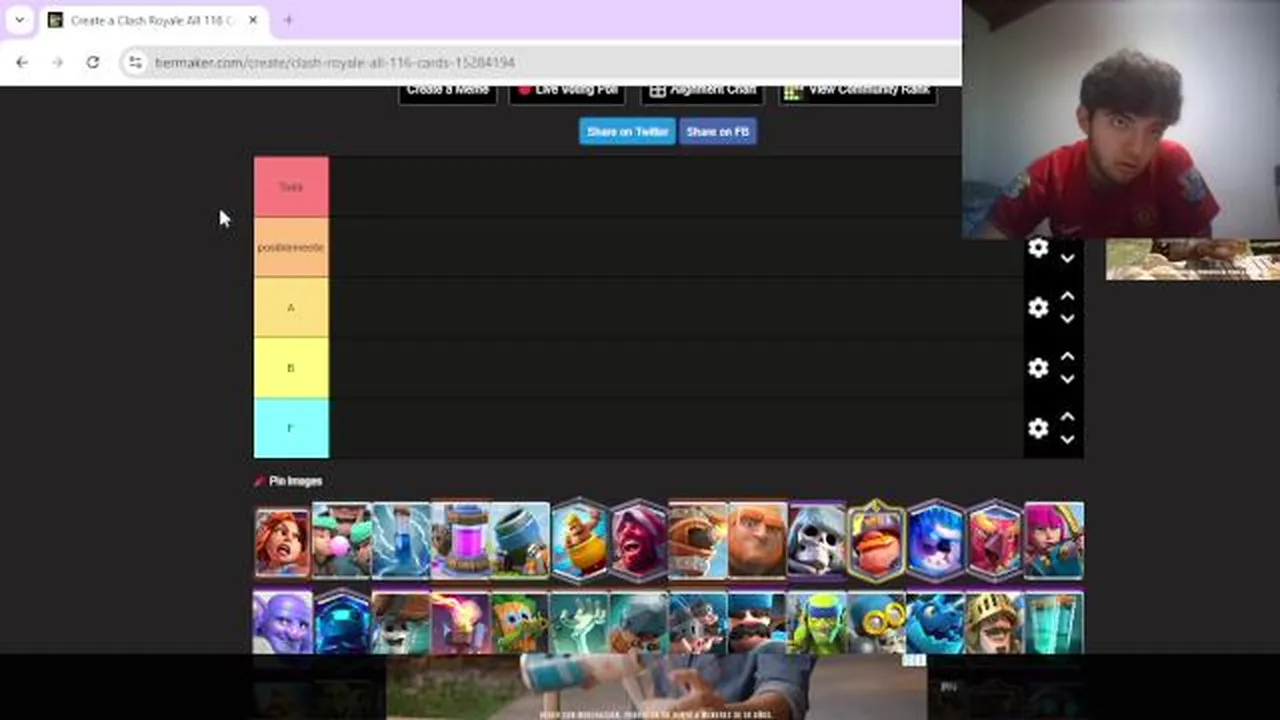Choose the green goblin with headband card

(x=817, y=622)
